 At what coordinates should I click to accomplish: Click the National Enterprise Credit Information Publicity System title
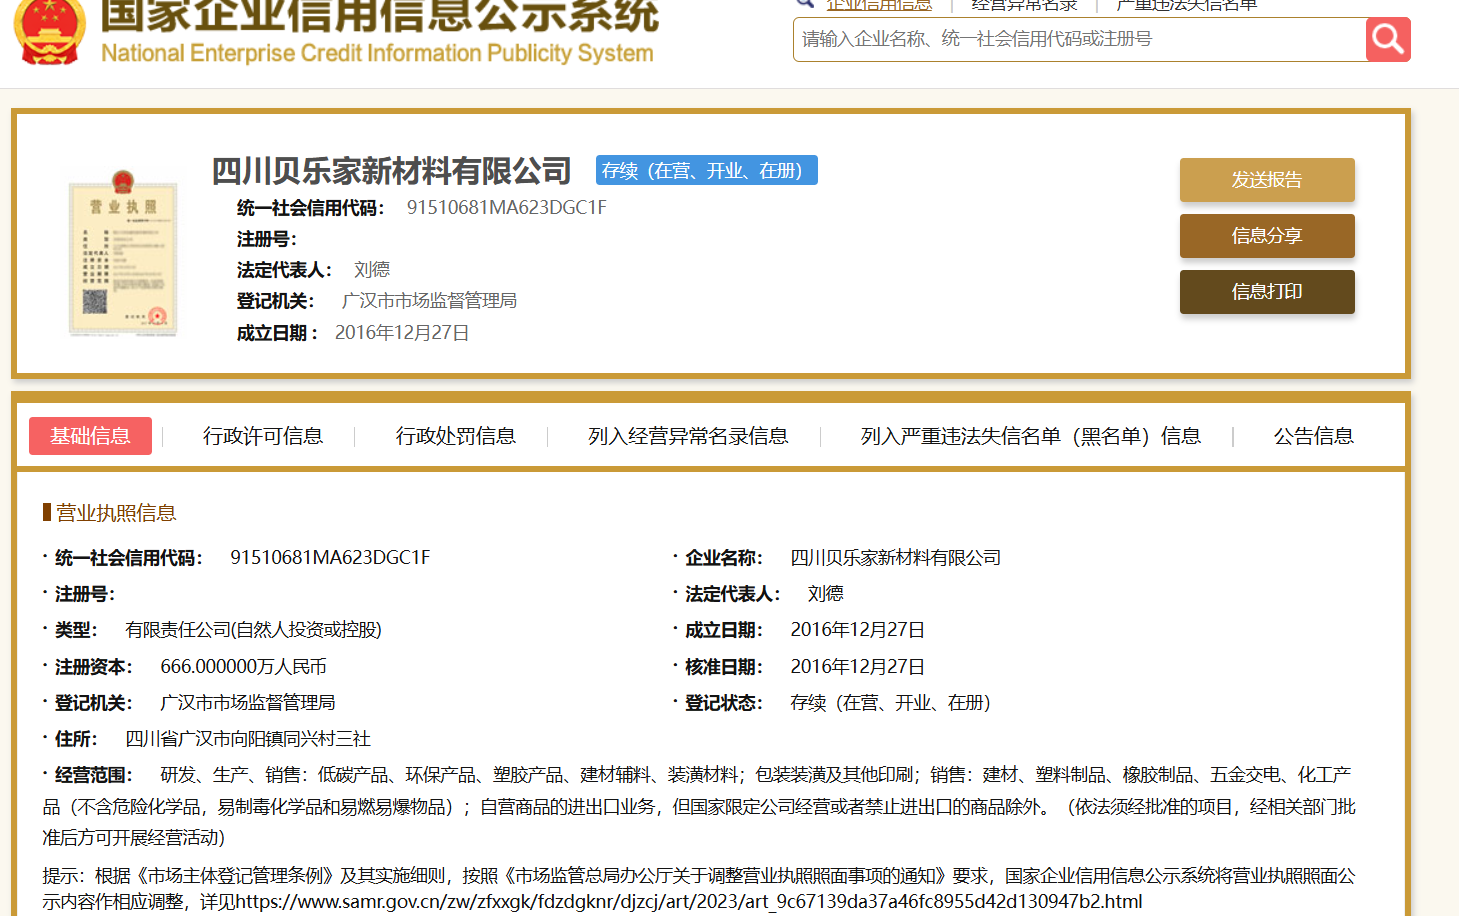[377, 53]
